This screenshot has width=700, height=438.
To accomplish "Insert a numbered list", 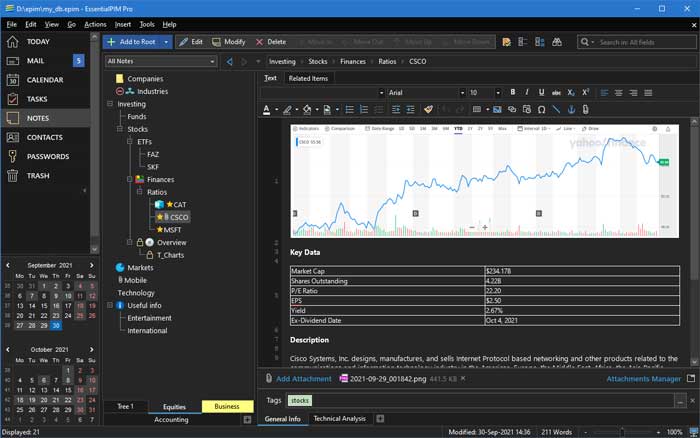I will [x=364, y=109].
